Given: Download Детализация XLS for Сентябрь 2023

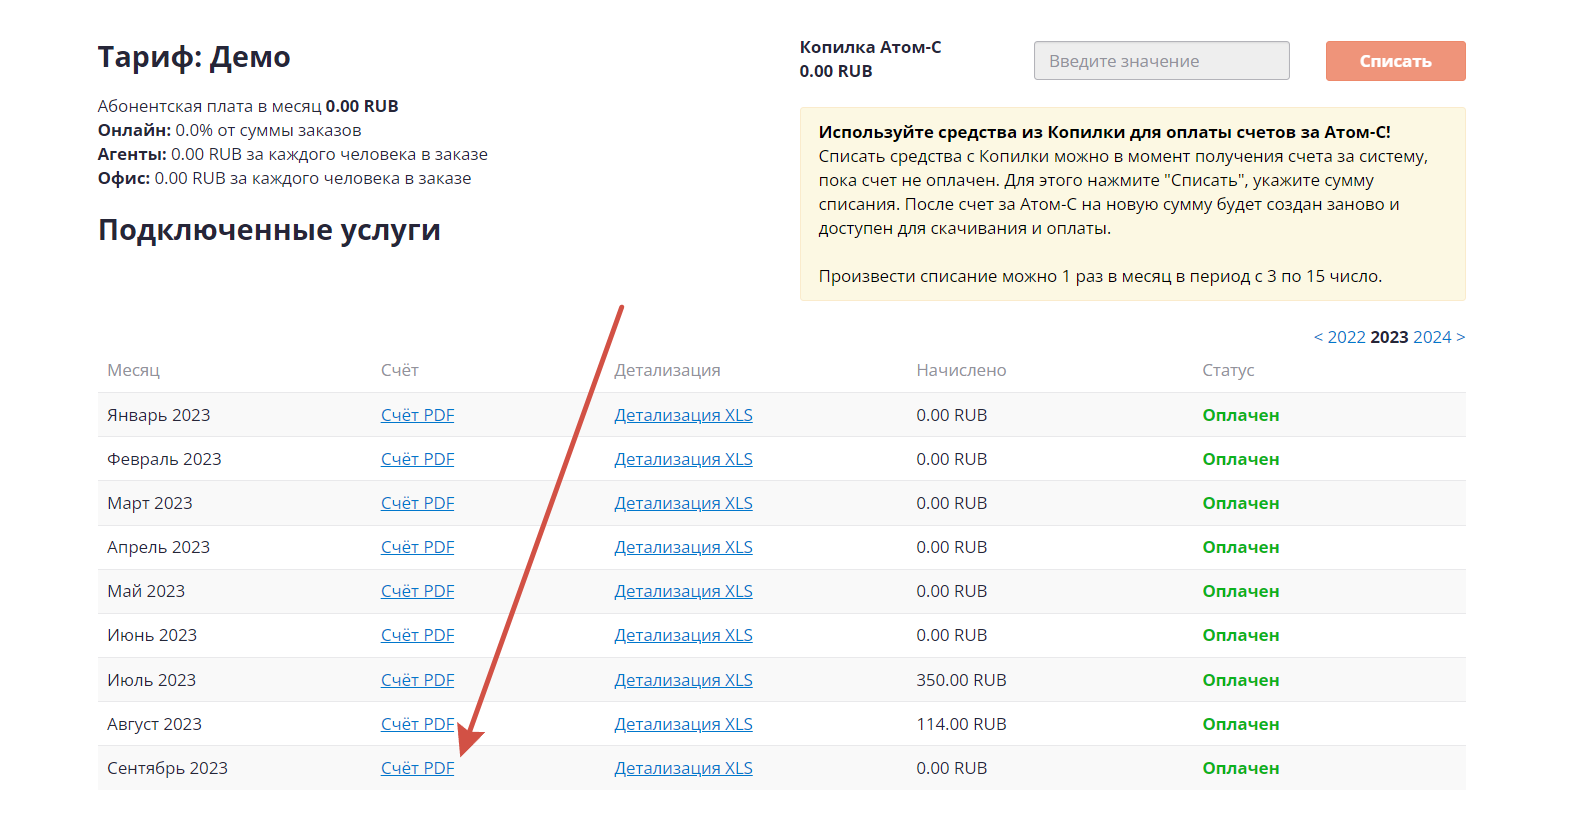Looking at the screenshot, I should click(x=683, y=768).
